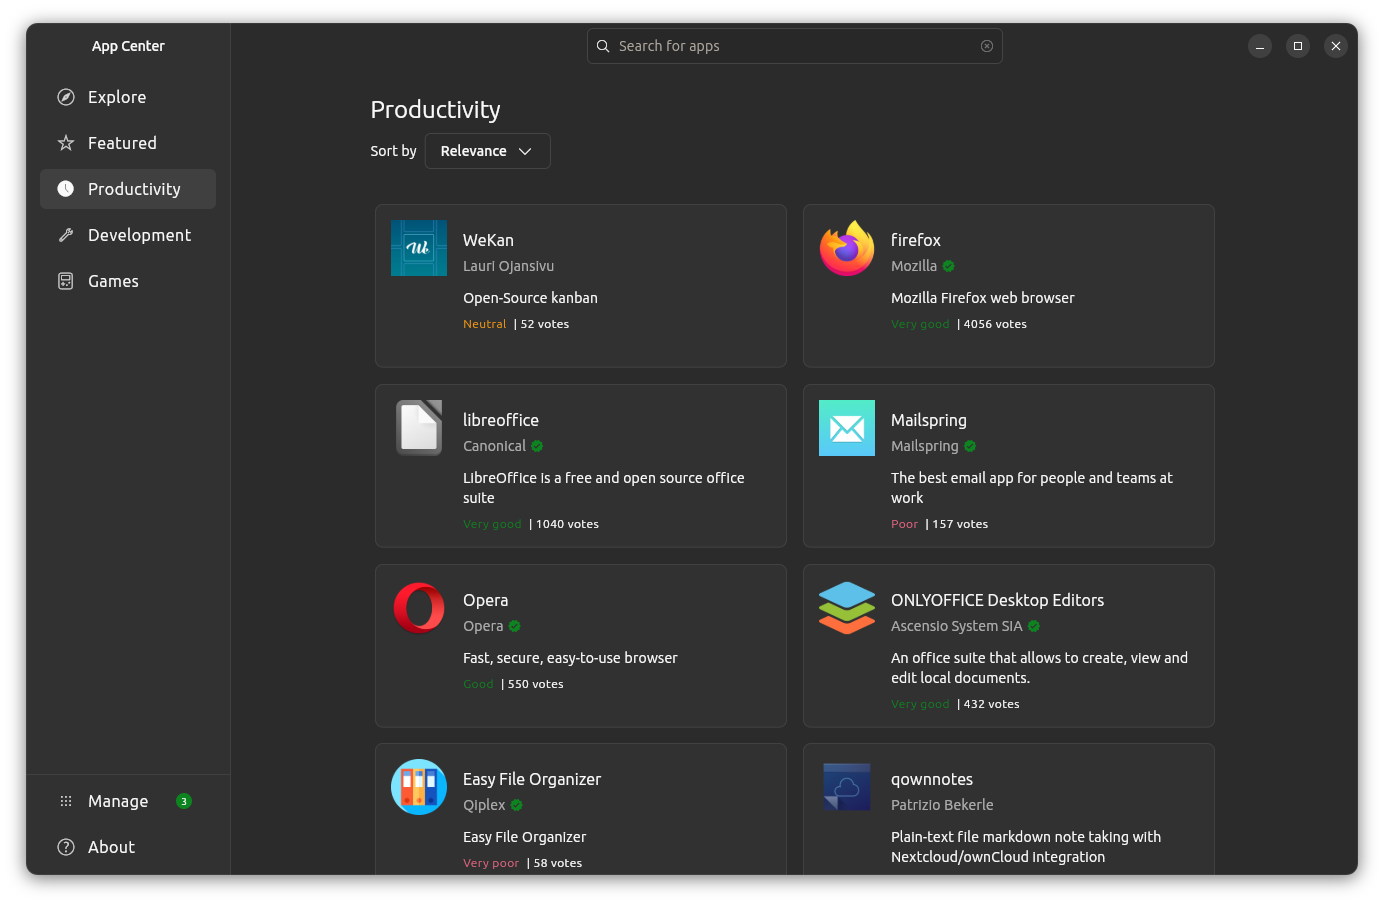Image resolution: width=1384 pixels, height=904 pixels.
Task: Click the LibreOffice document icon
Action: pyautogui.click(x=419, y=428)
